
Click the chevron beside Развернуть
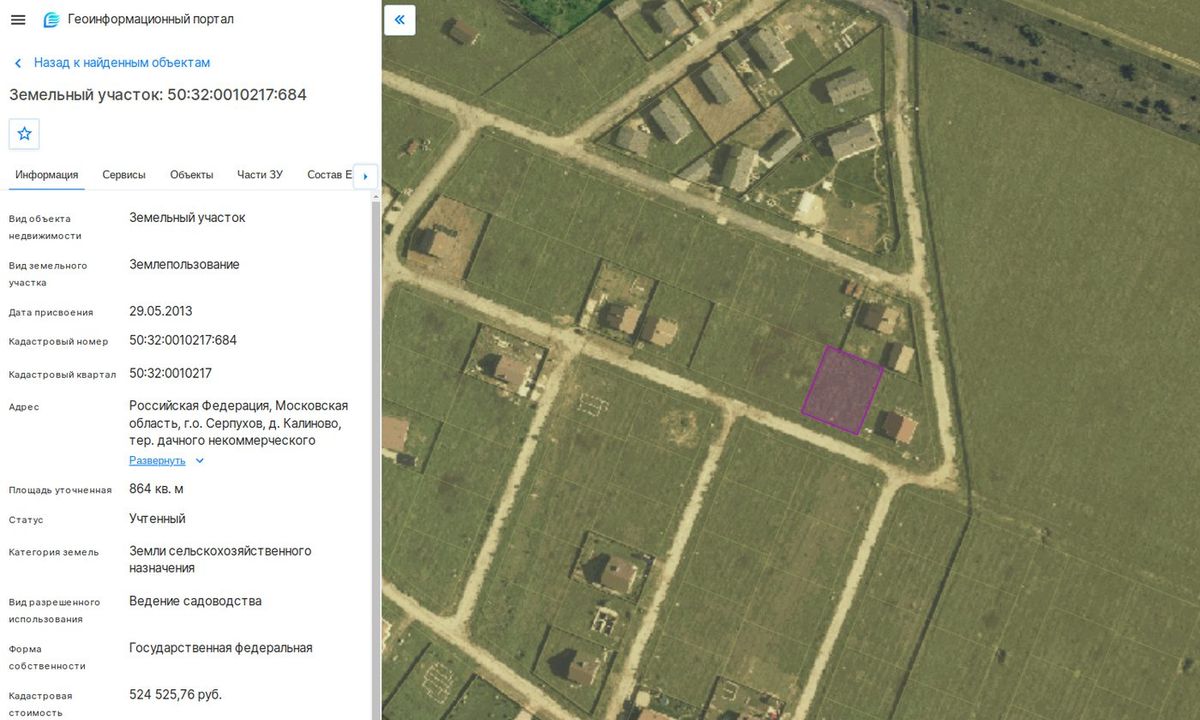coord(199,461)
